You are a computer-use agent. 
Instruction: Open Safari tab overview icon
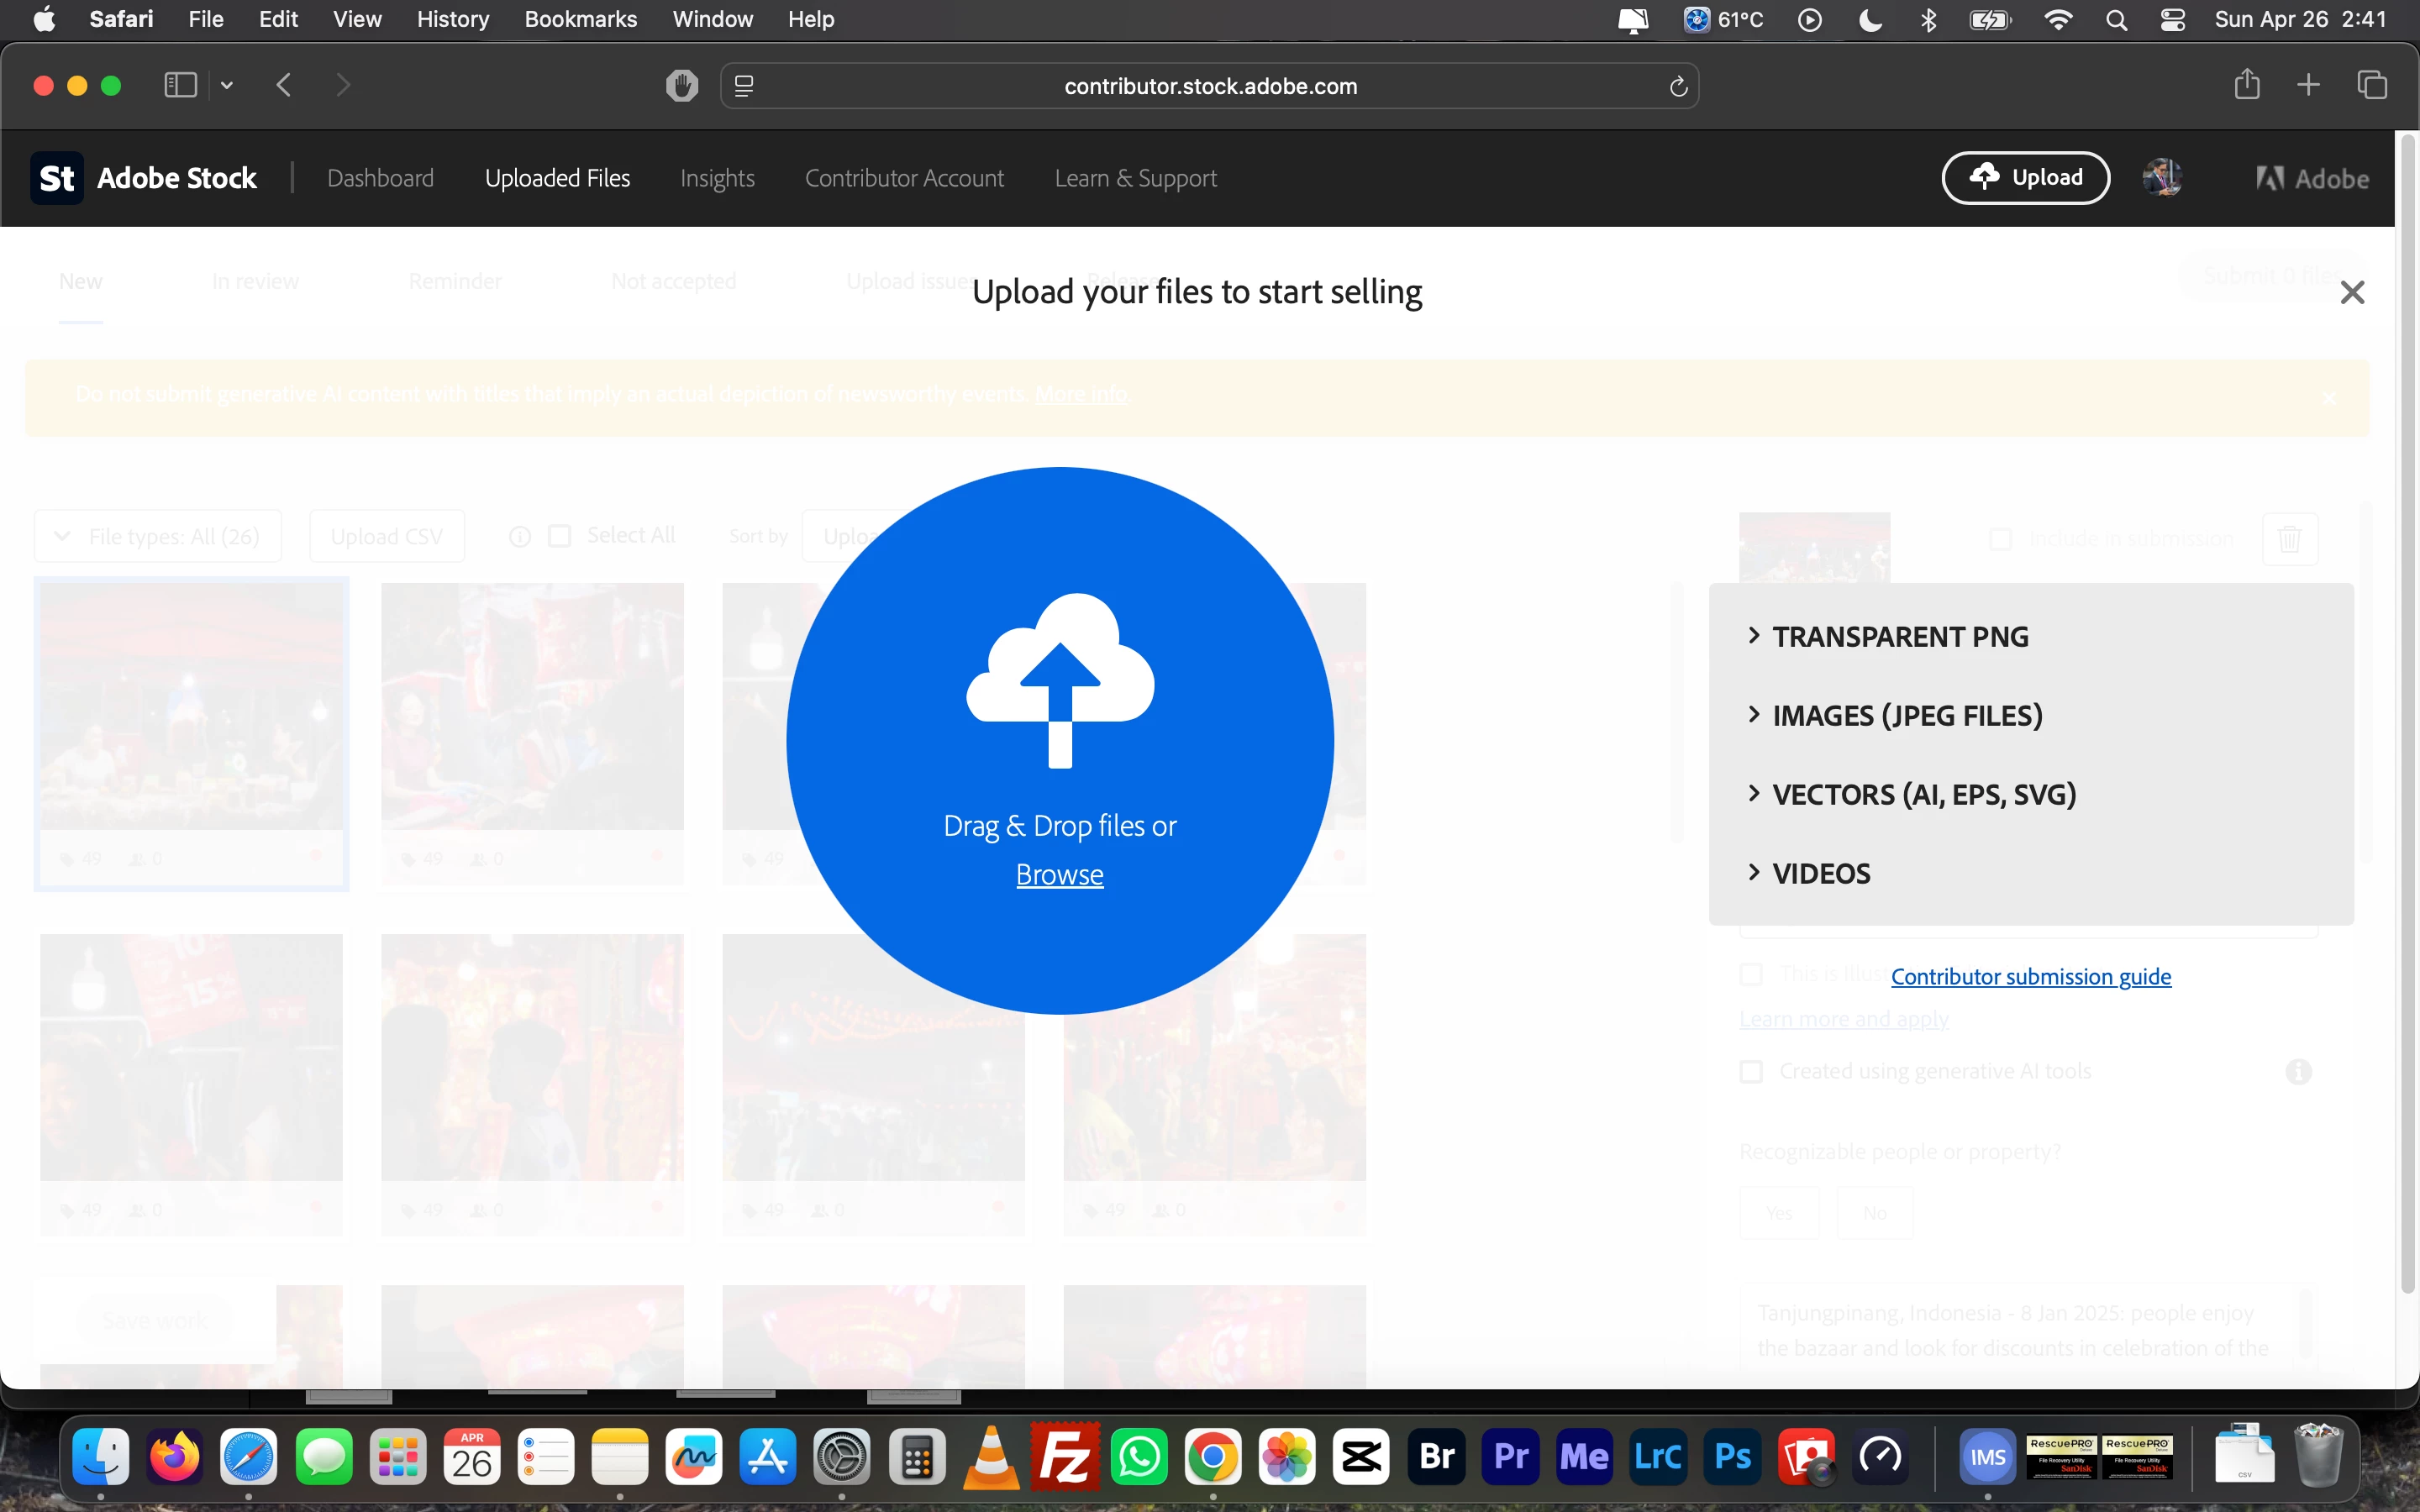tap(2372, 85)
